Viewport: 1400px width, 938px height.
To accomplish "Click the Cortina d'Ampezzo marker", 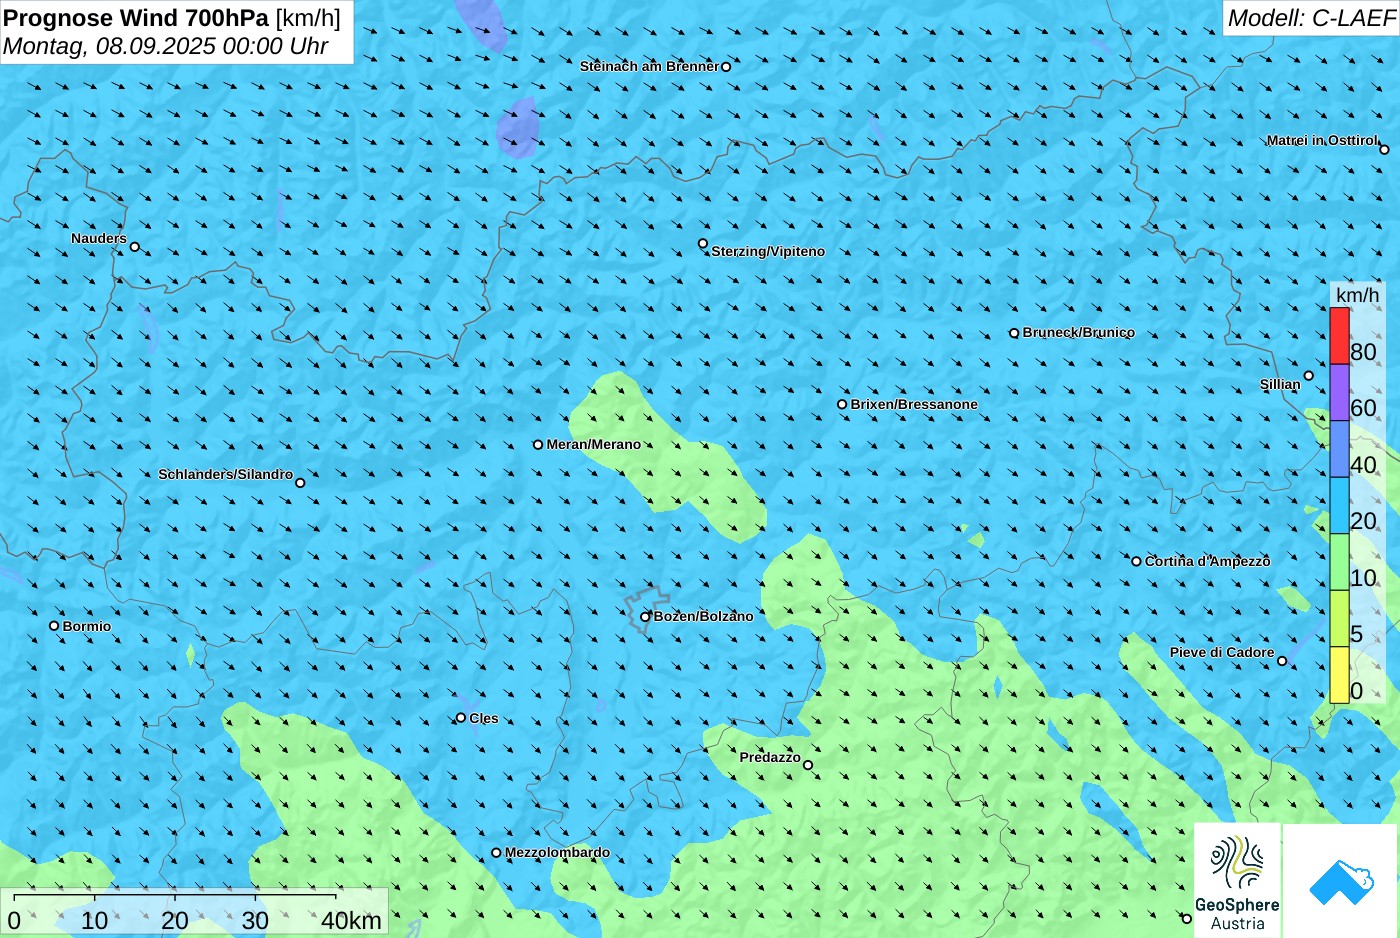I will tap(1136, 562).
